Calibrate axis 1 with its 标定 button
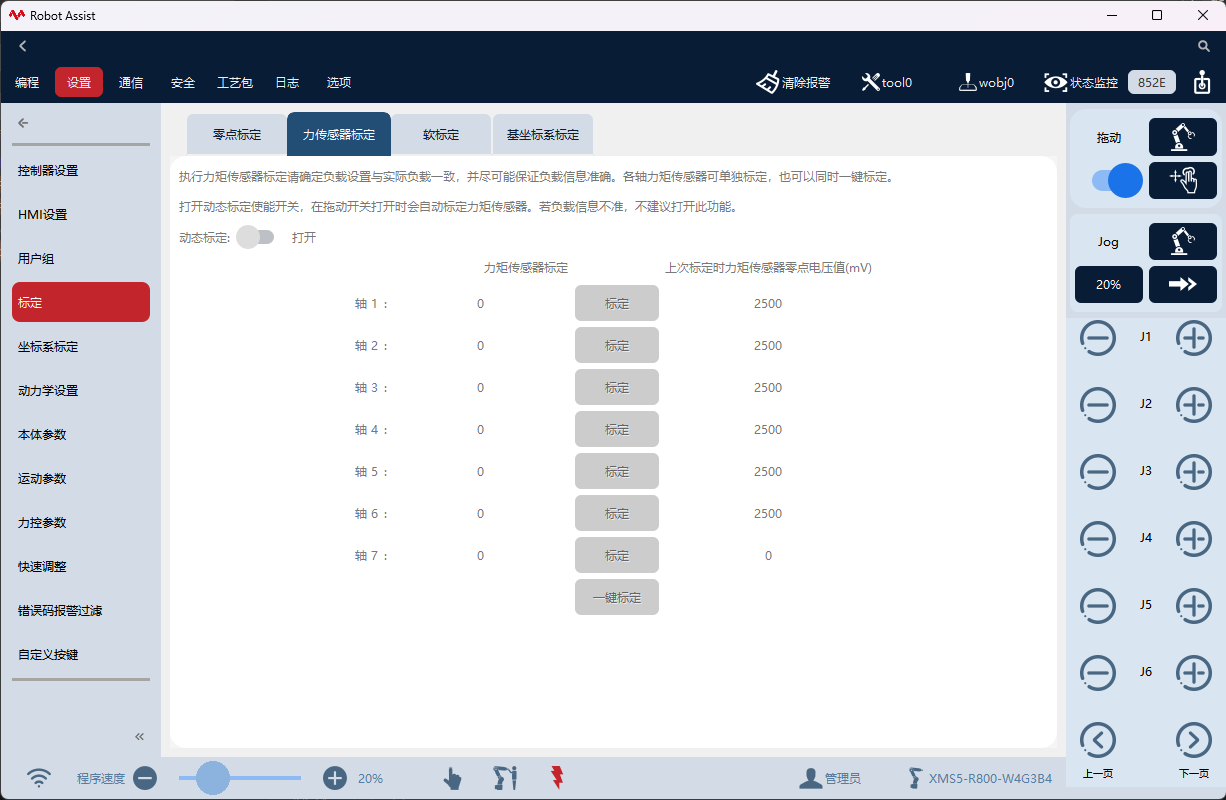This screenshot has width=1226, height=800. pyautogui.click(x=616, y=303)
